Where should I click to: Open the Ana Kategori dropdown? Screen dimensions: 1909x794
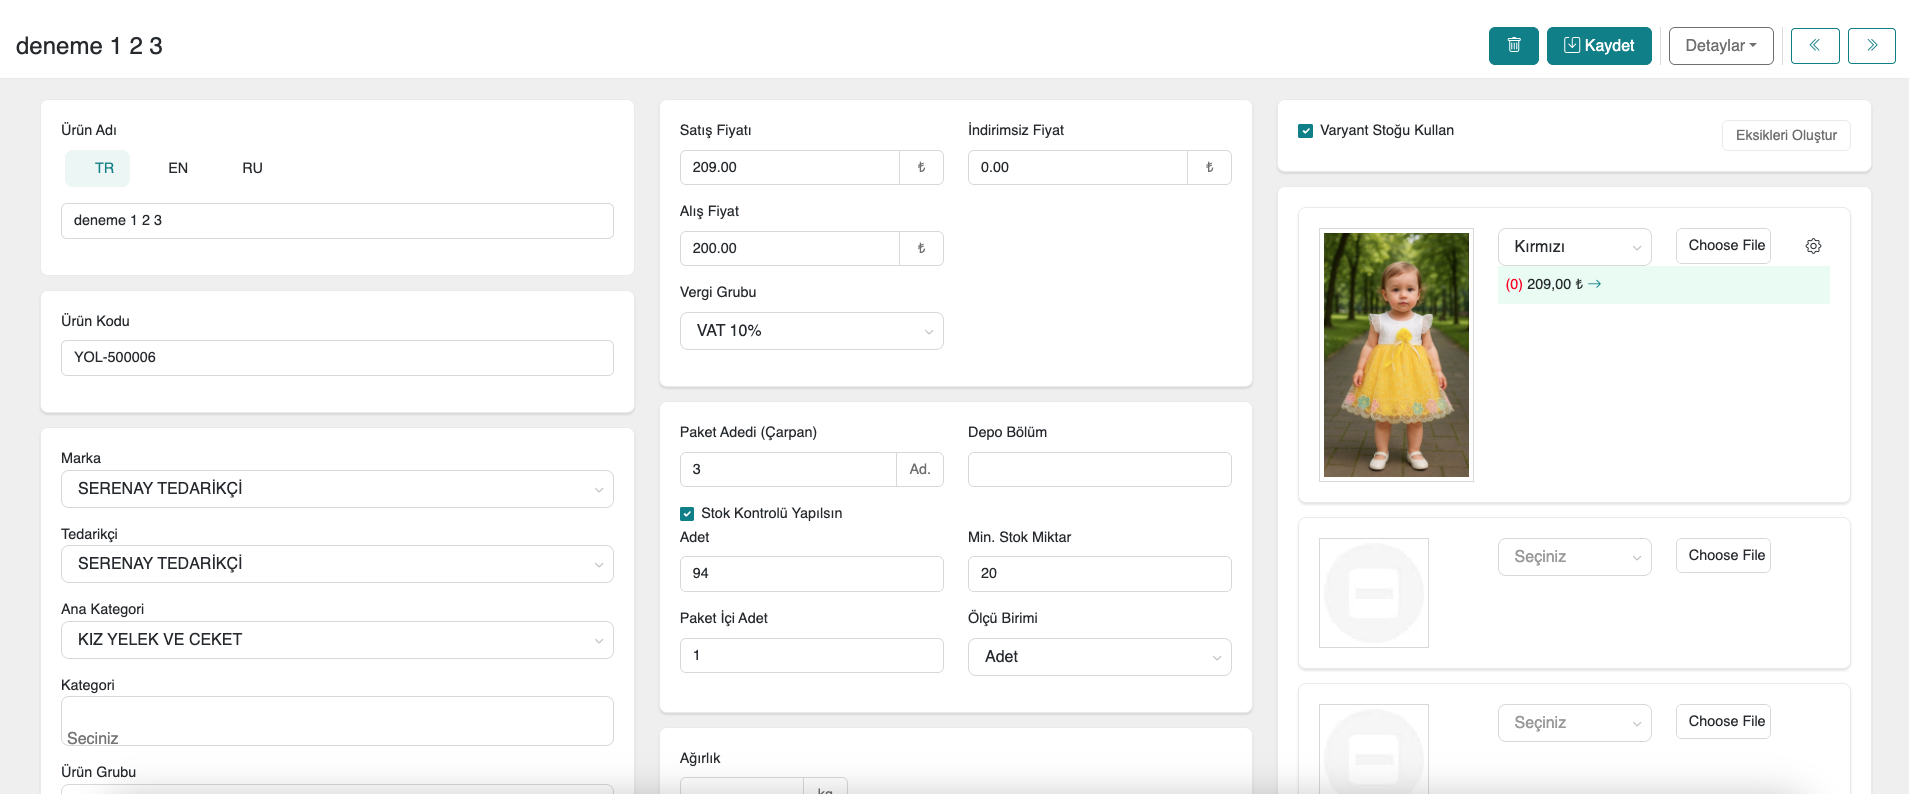337,640
